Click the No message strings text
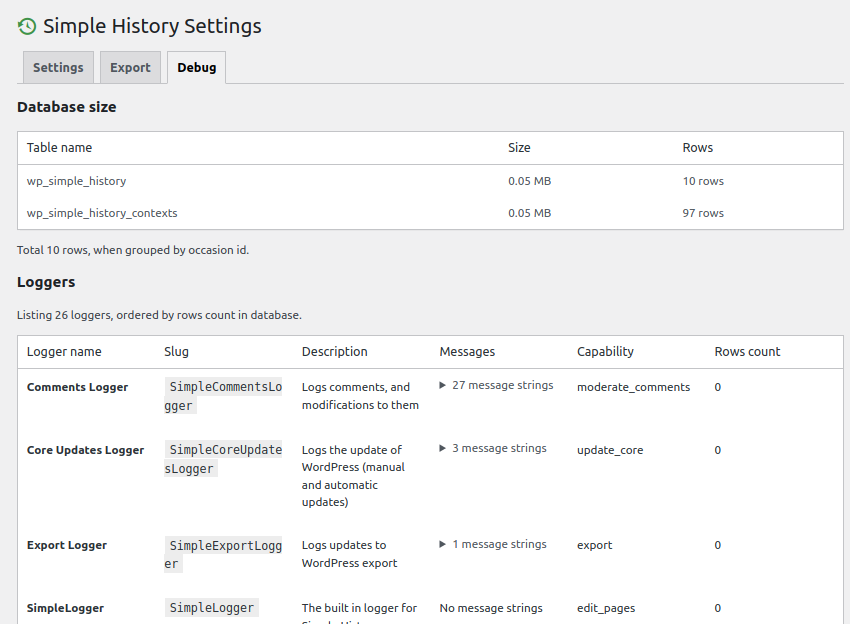The height and width of the screenshot is (624, 850). [x=491, y=608]
